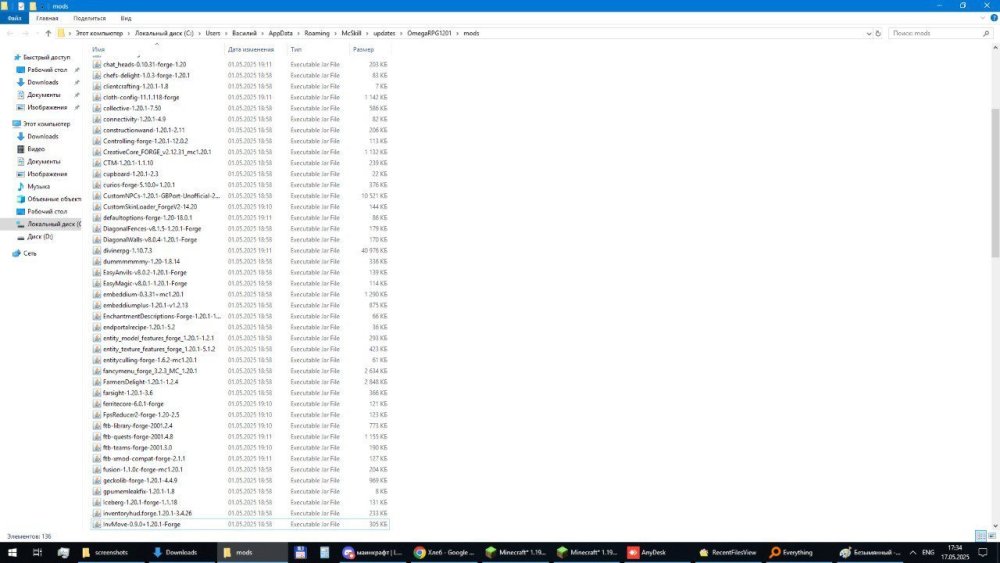The image size is (1000, 563).
Task: Switch to the Вид ribbon tab
Action: pos(126,18)
